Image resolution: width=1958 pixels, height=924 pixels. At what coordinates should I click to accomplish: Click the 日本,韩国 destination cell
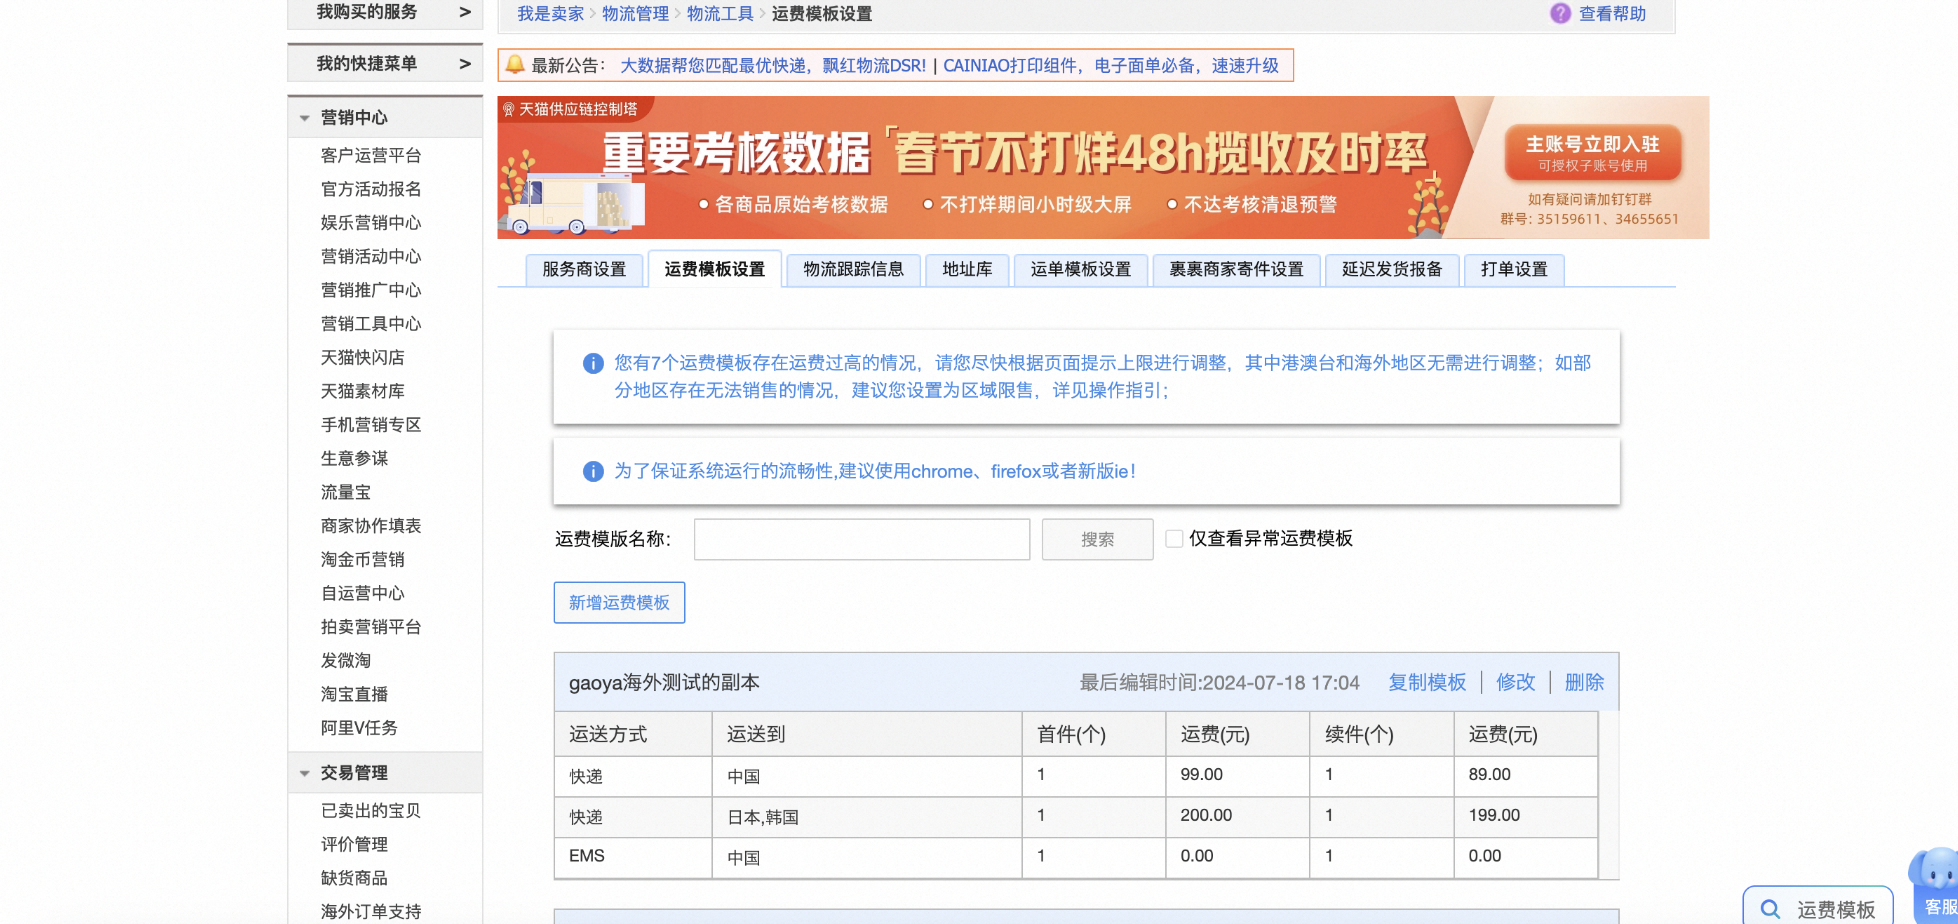[x=867, y=817]
